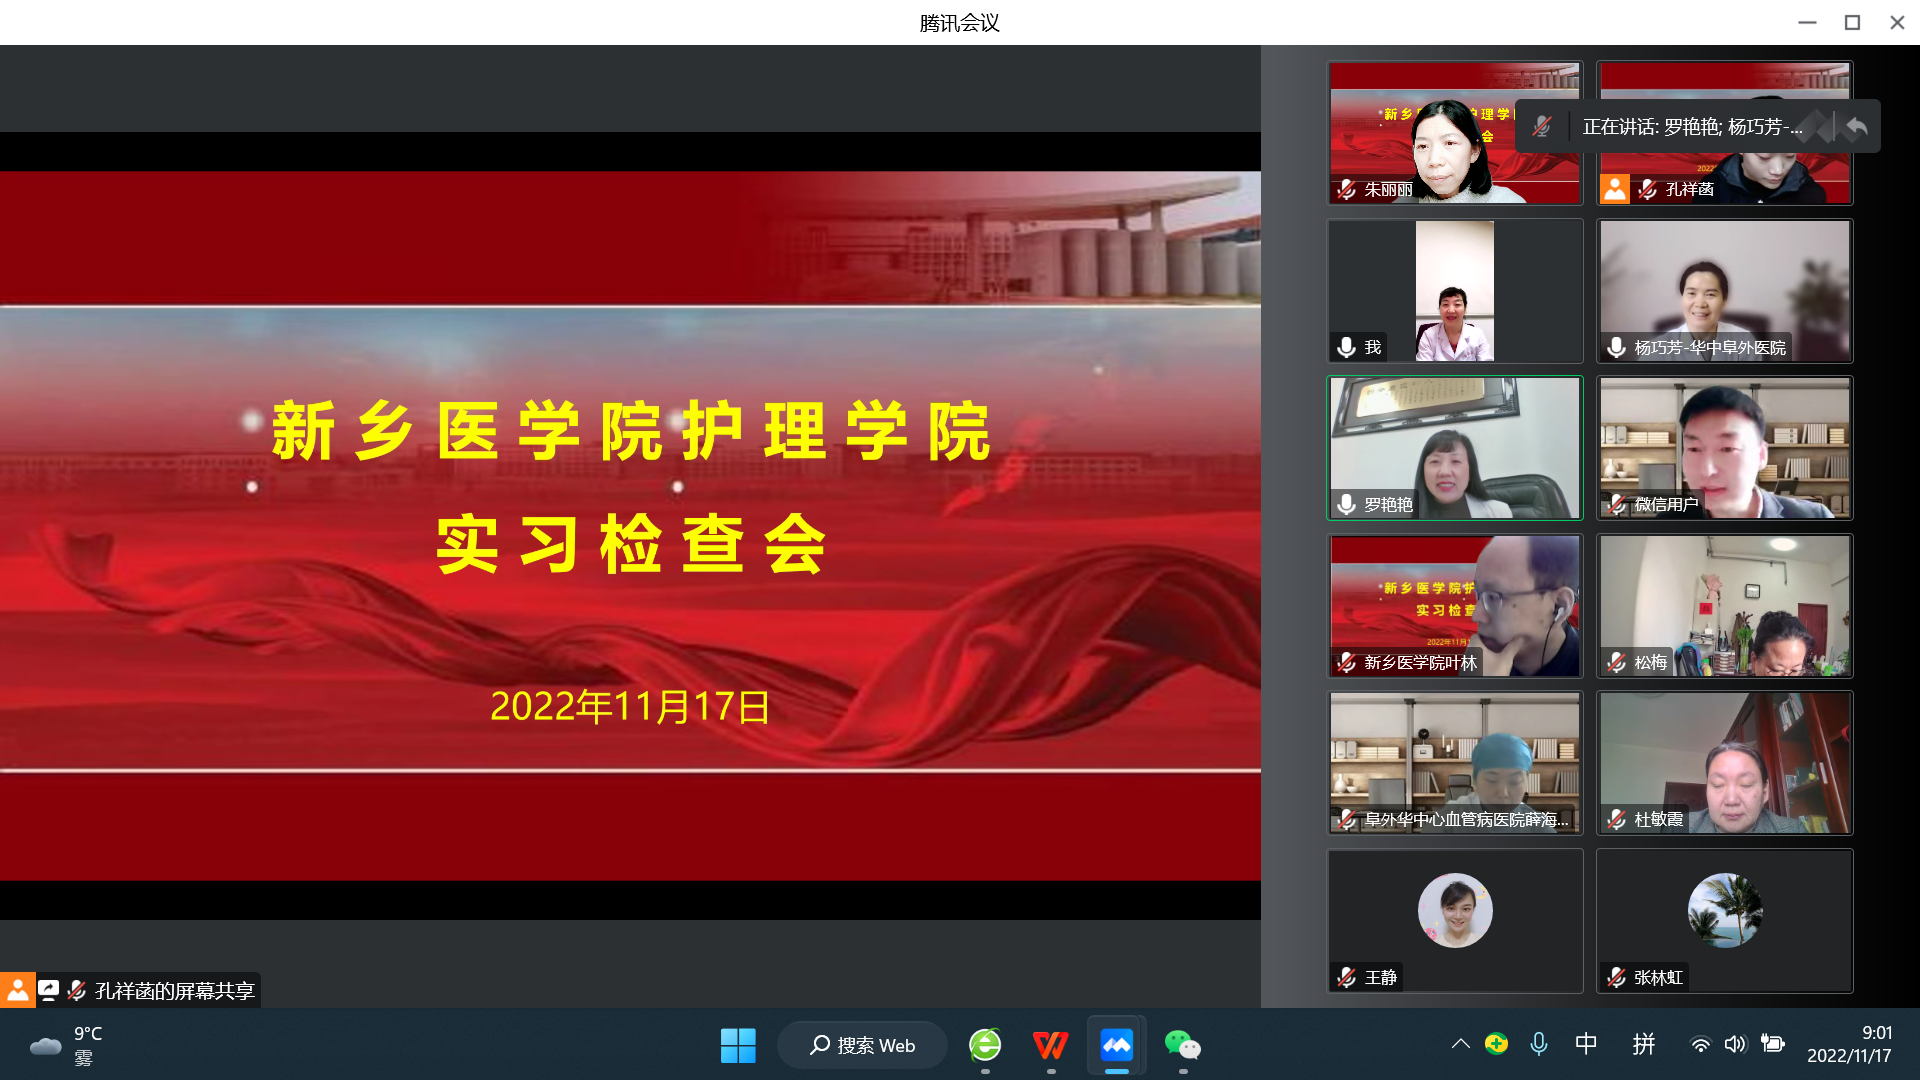This screenshot has width=1920, height=1080.
Task: Open the 360 browser icon in taskbar
Action: click(x=985, y=1046)
